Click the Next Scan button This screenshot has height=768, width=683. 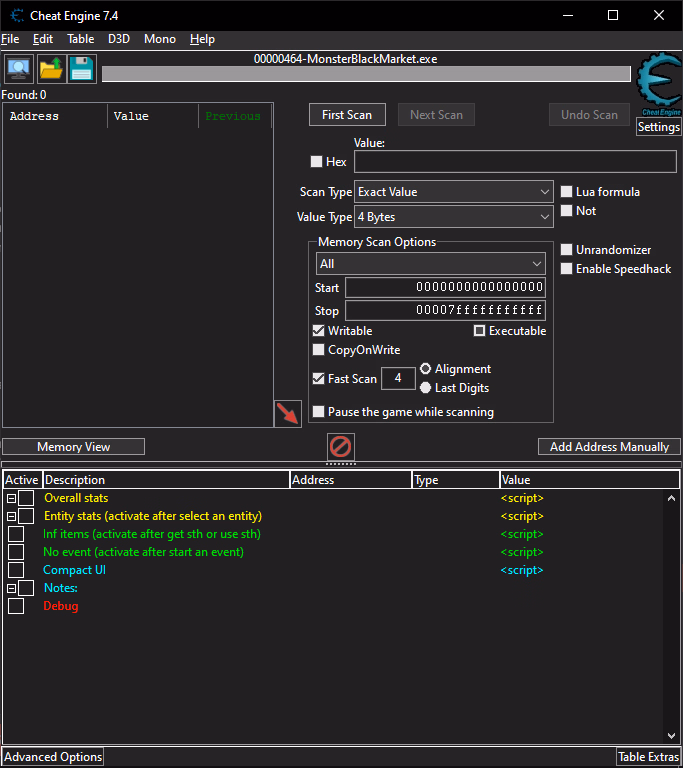coord(436,115)
